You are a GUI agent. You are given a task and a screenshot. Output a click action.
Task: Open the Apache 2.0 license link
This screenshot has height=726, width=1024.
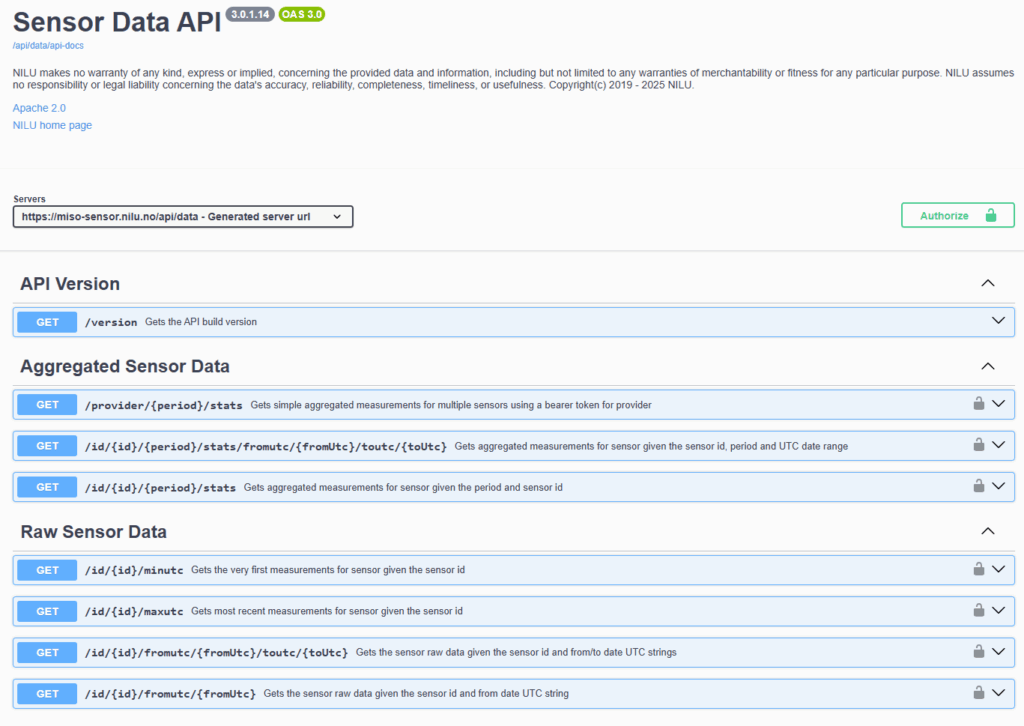(39, 107)
